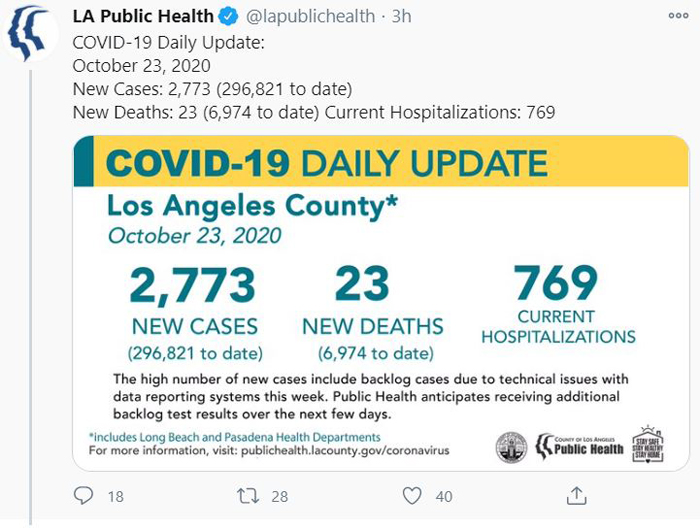Screen dimensions: 700x530
Task: Click the retweet arrows icon
Action: pyautogui.click(x=248, y=496)
